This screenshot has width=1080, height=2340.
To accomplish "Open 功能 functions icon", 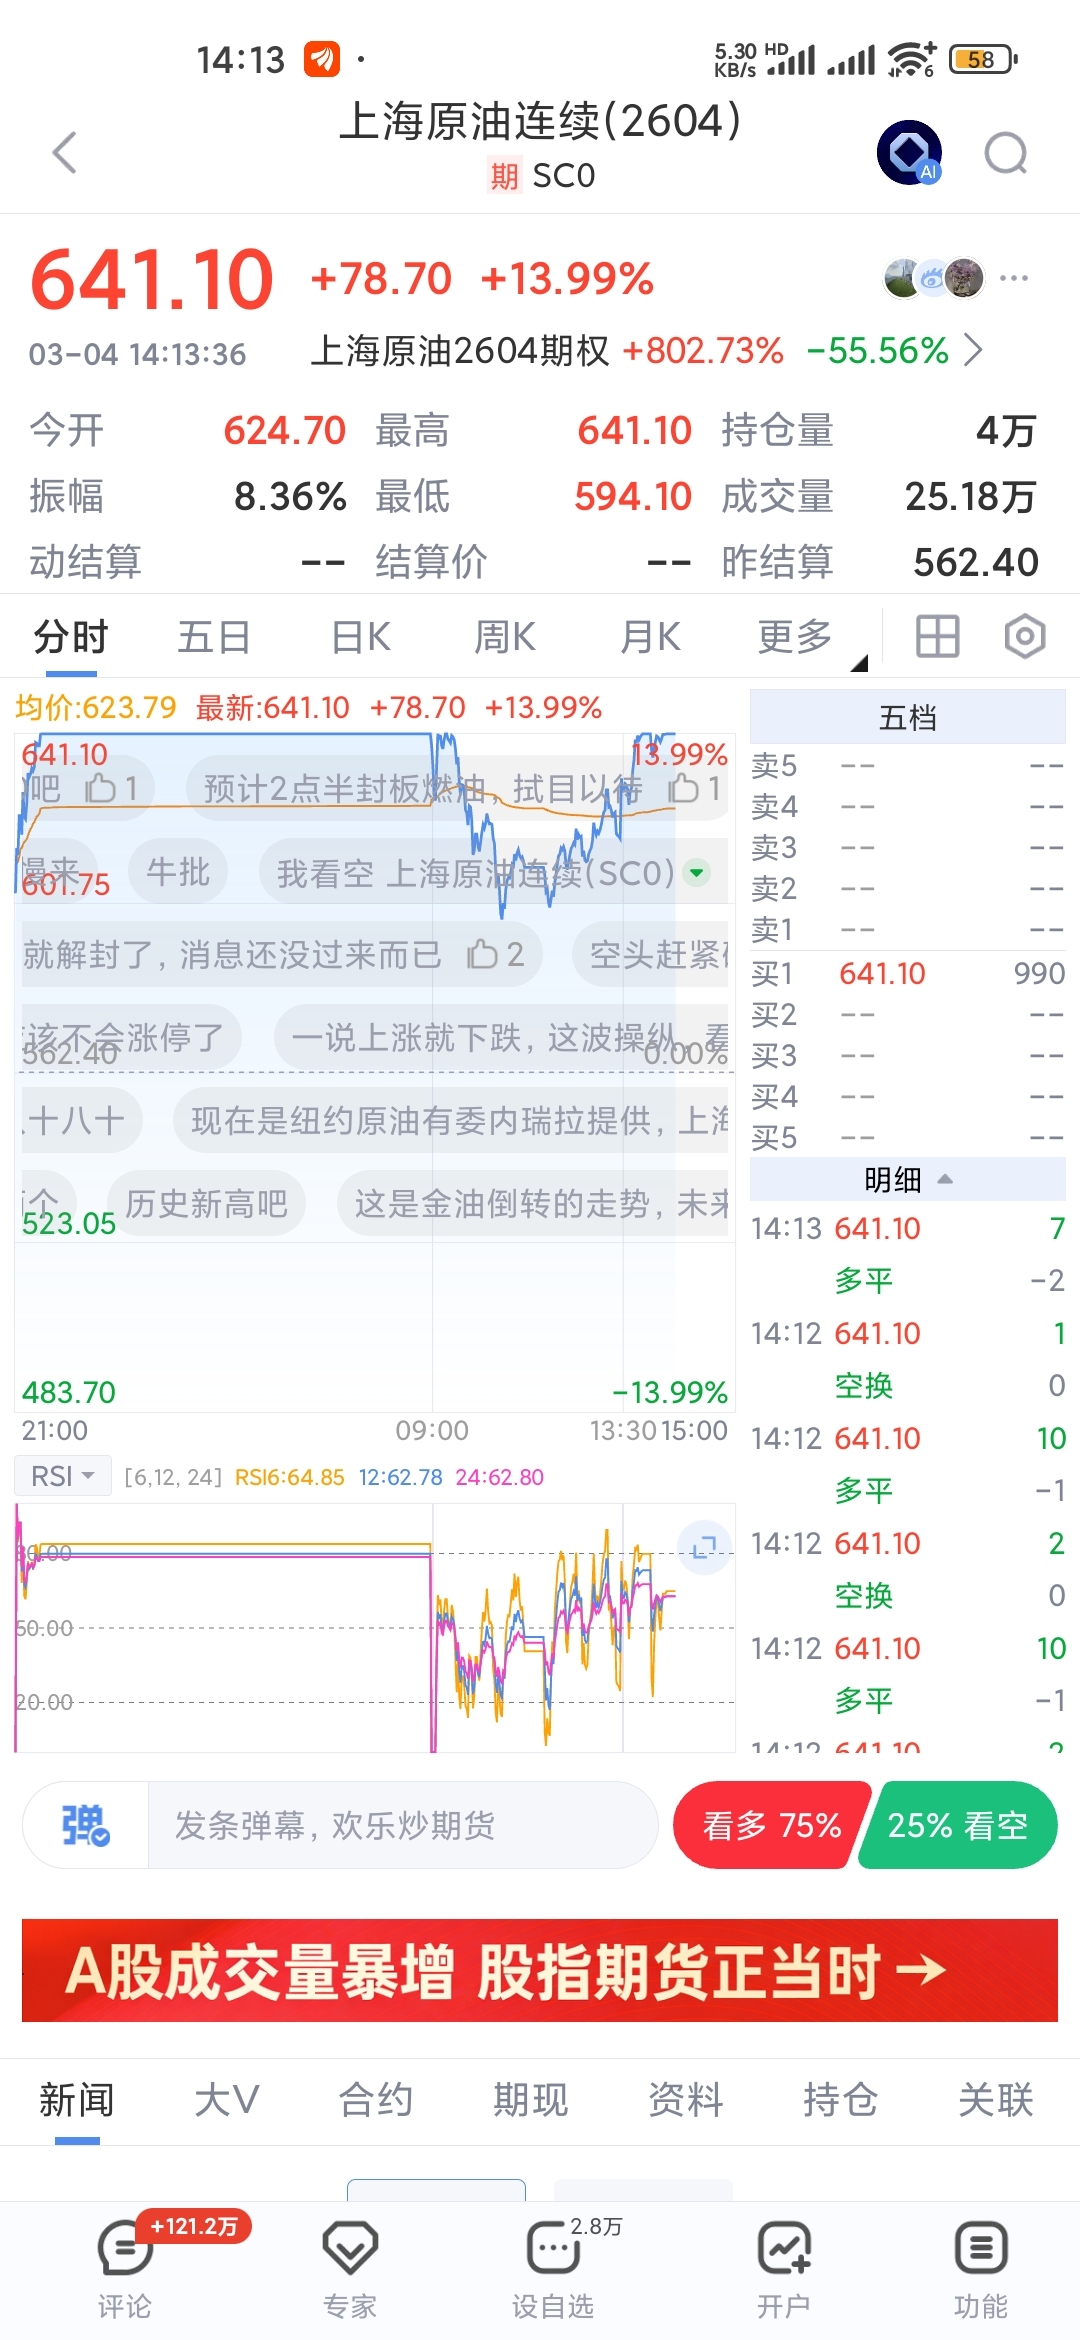I will point(981,2268).
